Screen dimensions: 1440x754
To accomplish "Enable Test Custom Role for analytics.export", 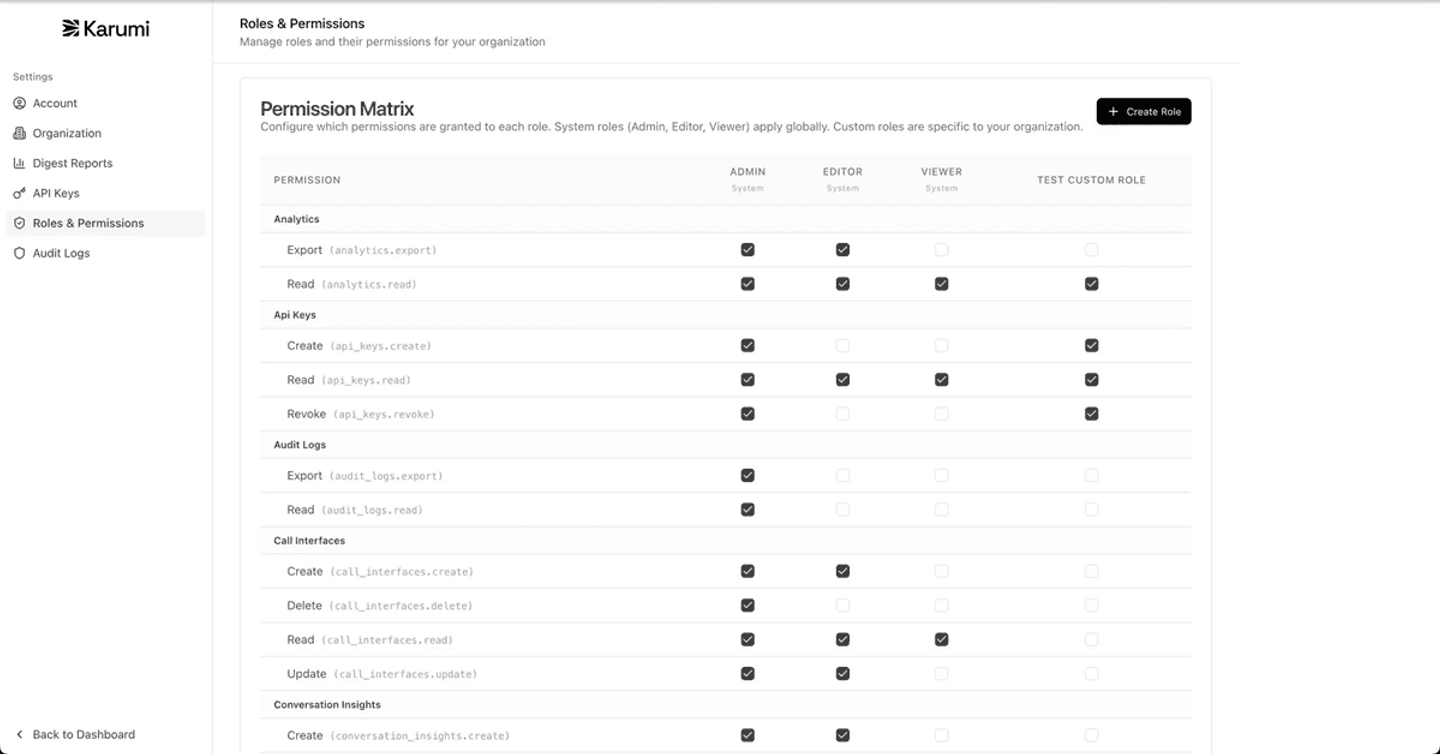I will [x=1091, y=250].
